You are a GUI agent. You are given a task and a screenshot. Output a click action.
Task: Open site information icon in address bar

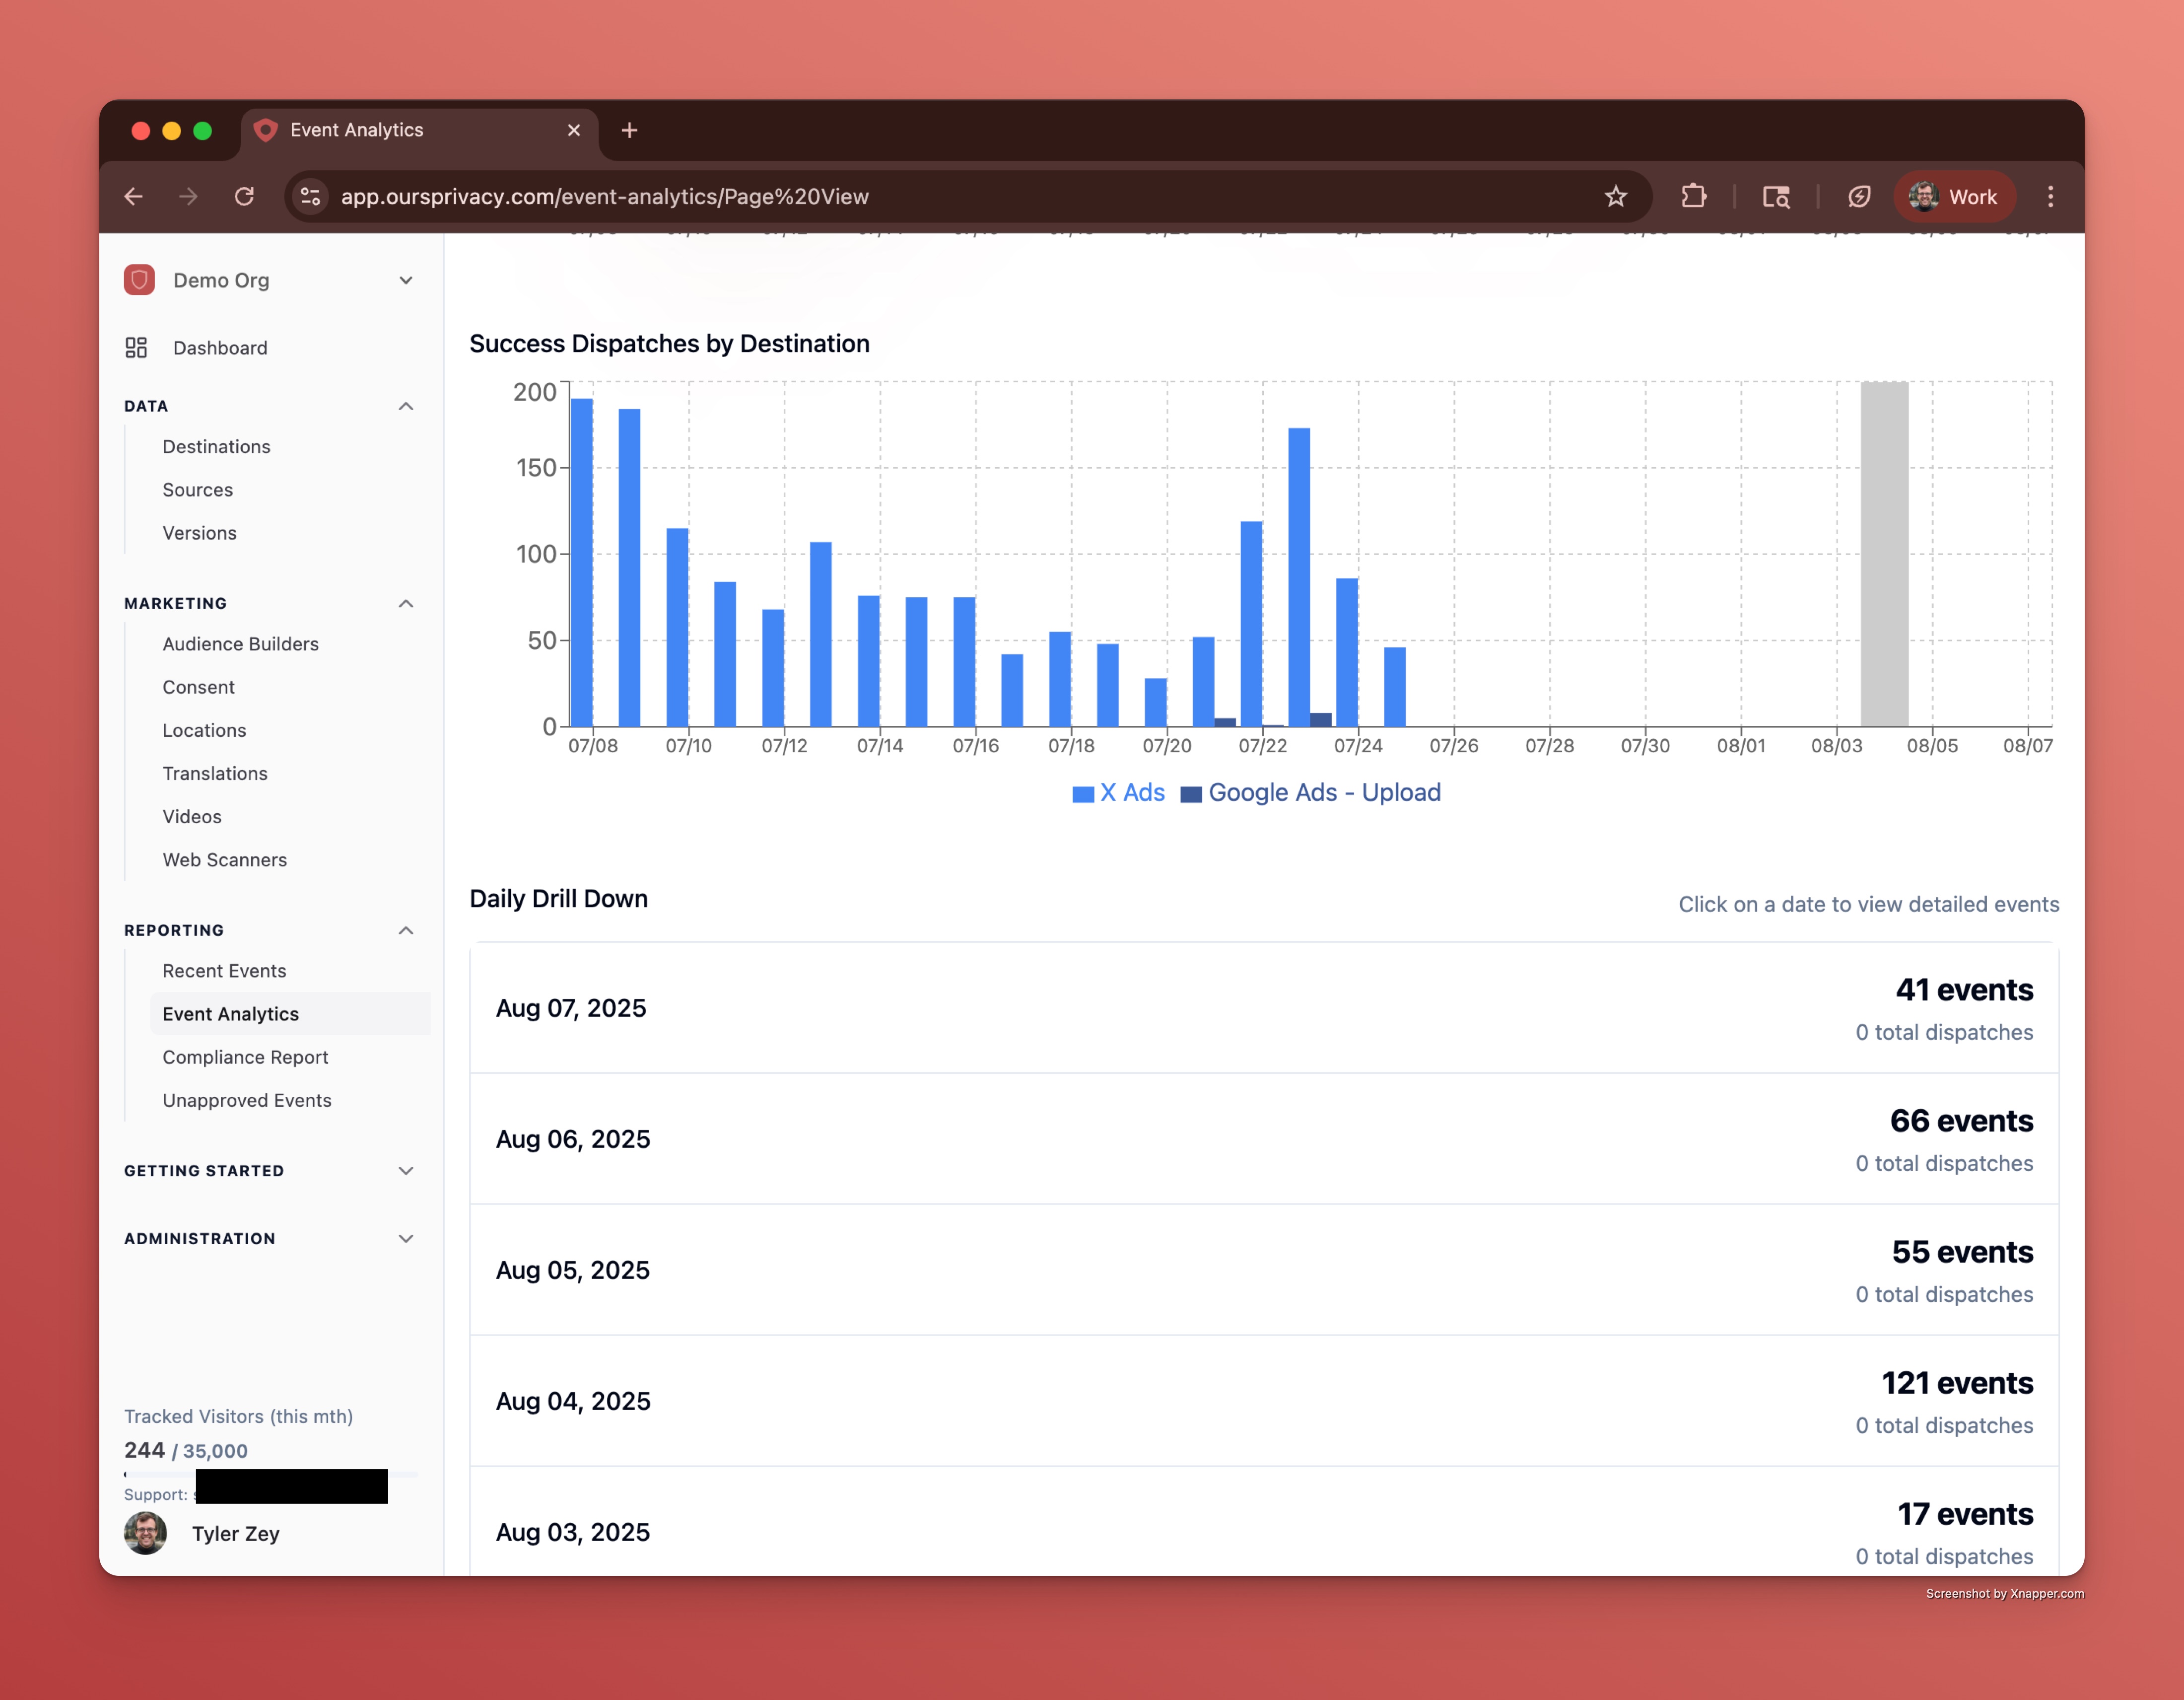(311, 196)
